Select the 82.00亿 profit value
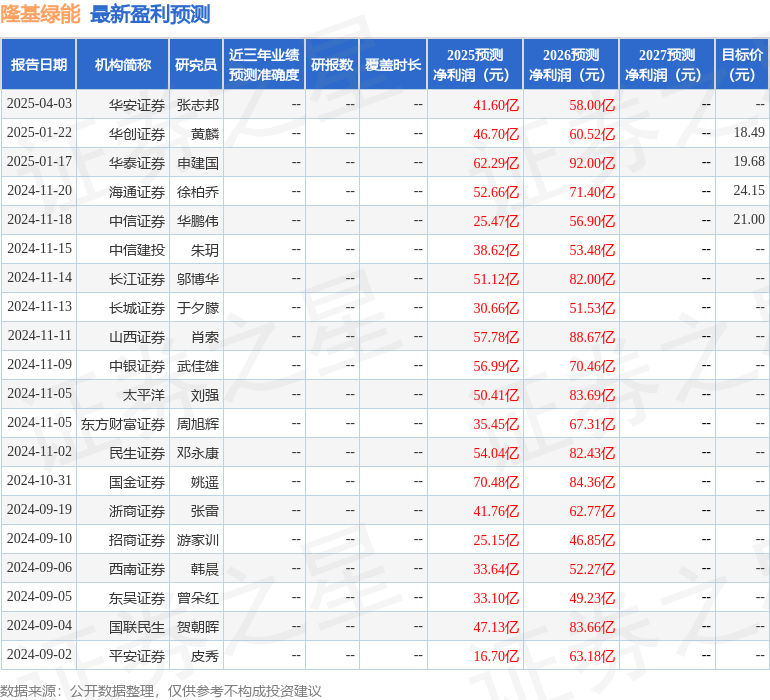 pyautogui.click(x=592, y=279)
